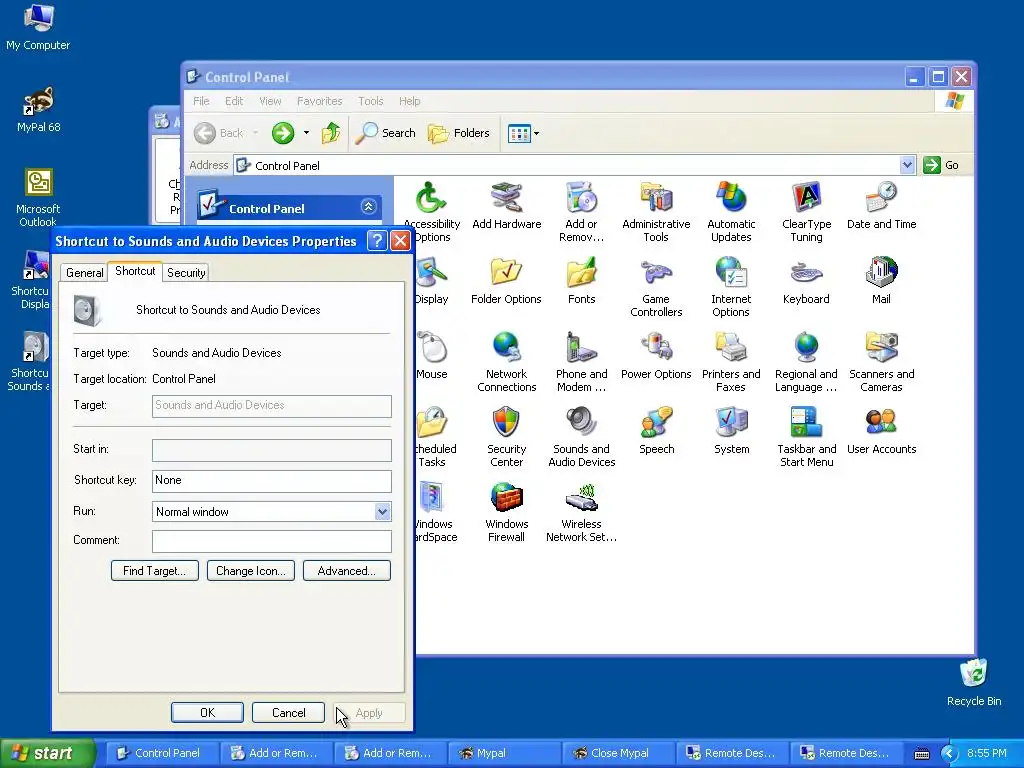Open Printers and Faxes icon
The width and height of the screenshot is (1024, 768).
(731, 362)
